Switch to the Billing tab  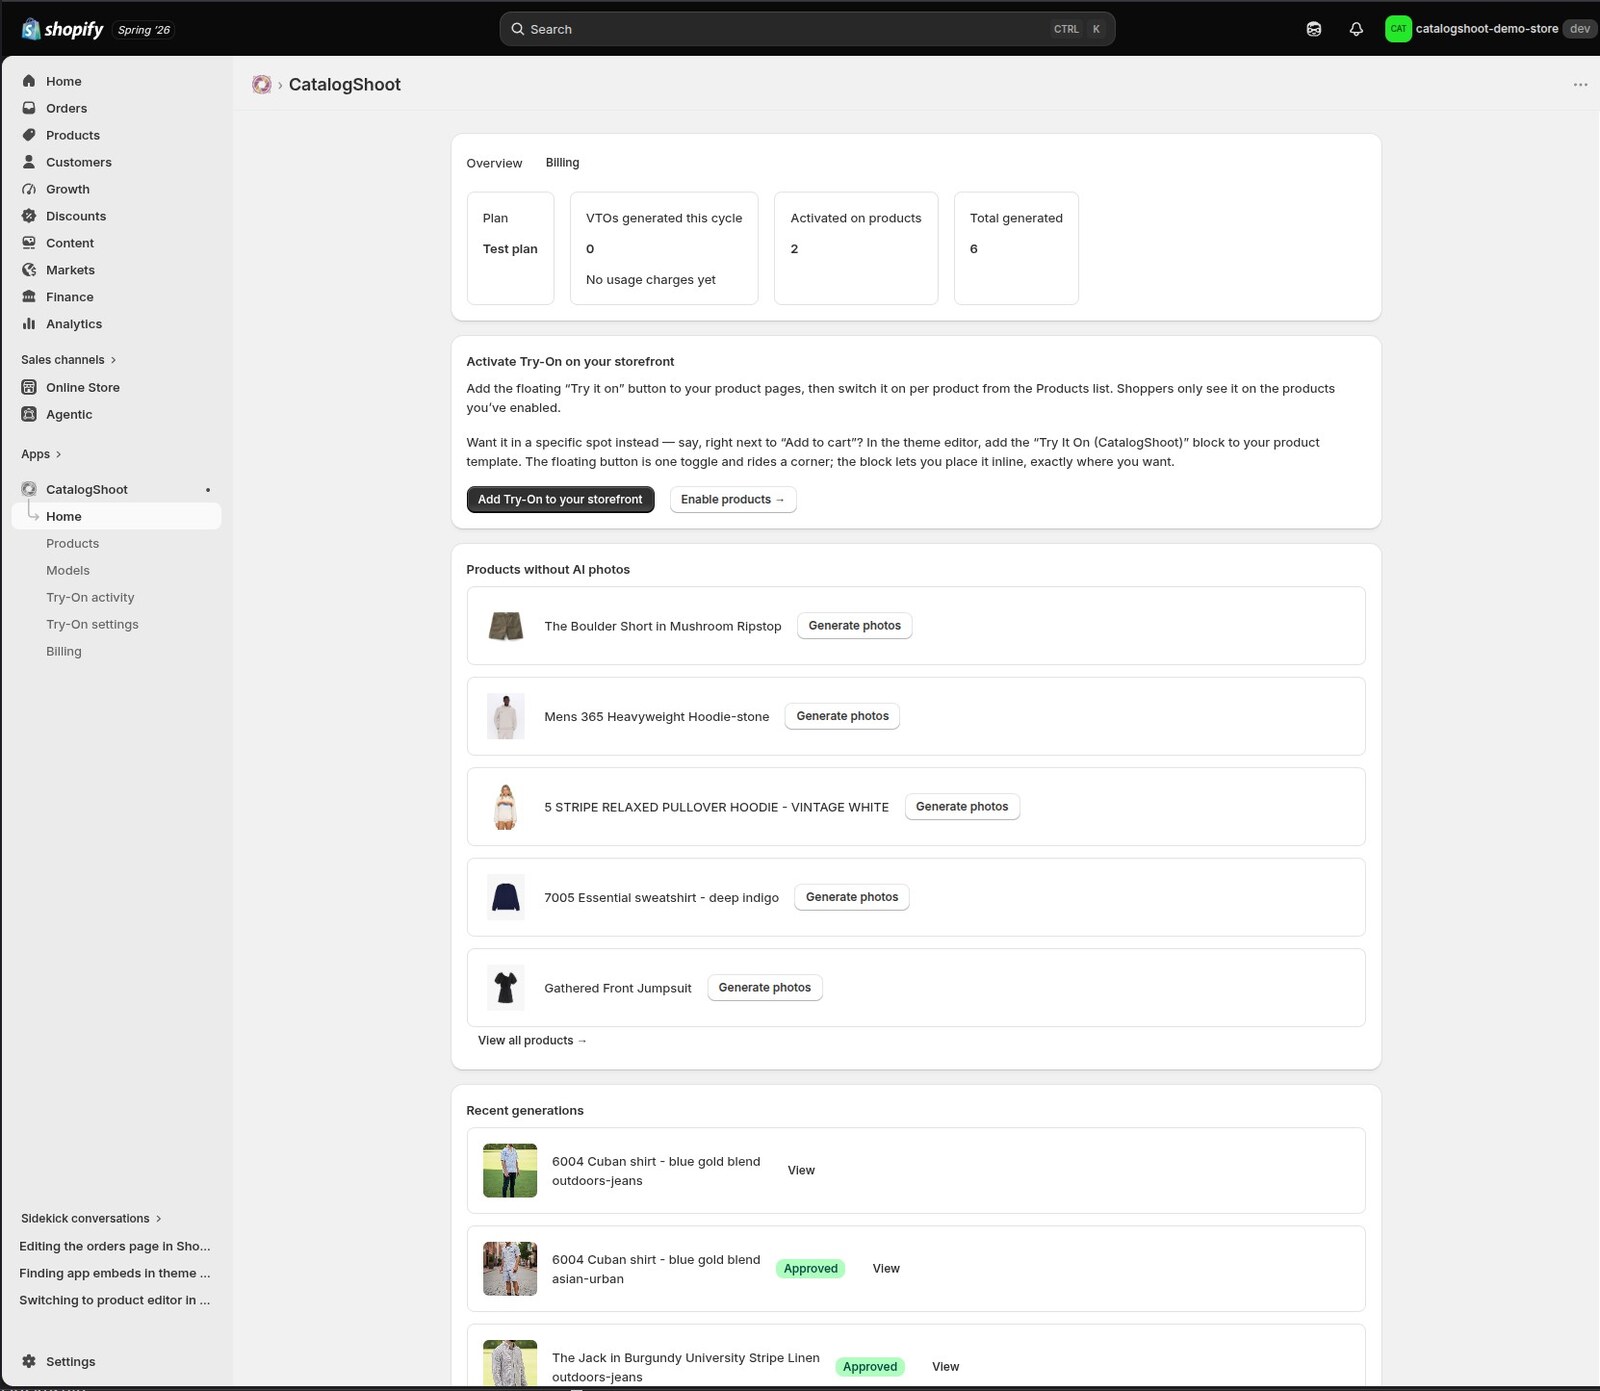[x=562, y=163]
